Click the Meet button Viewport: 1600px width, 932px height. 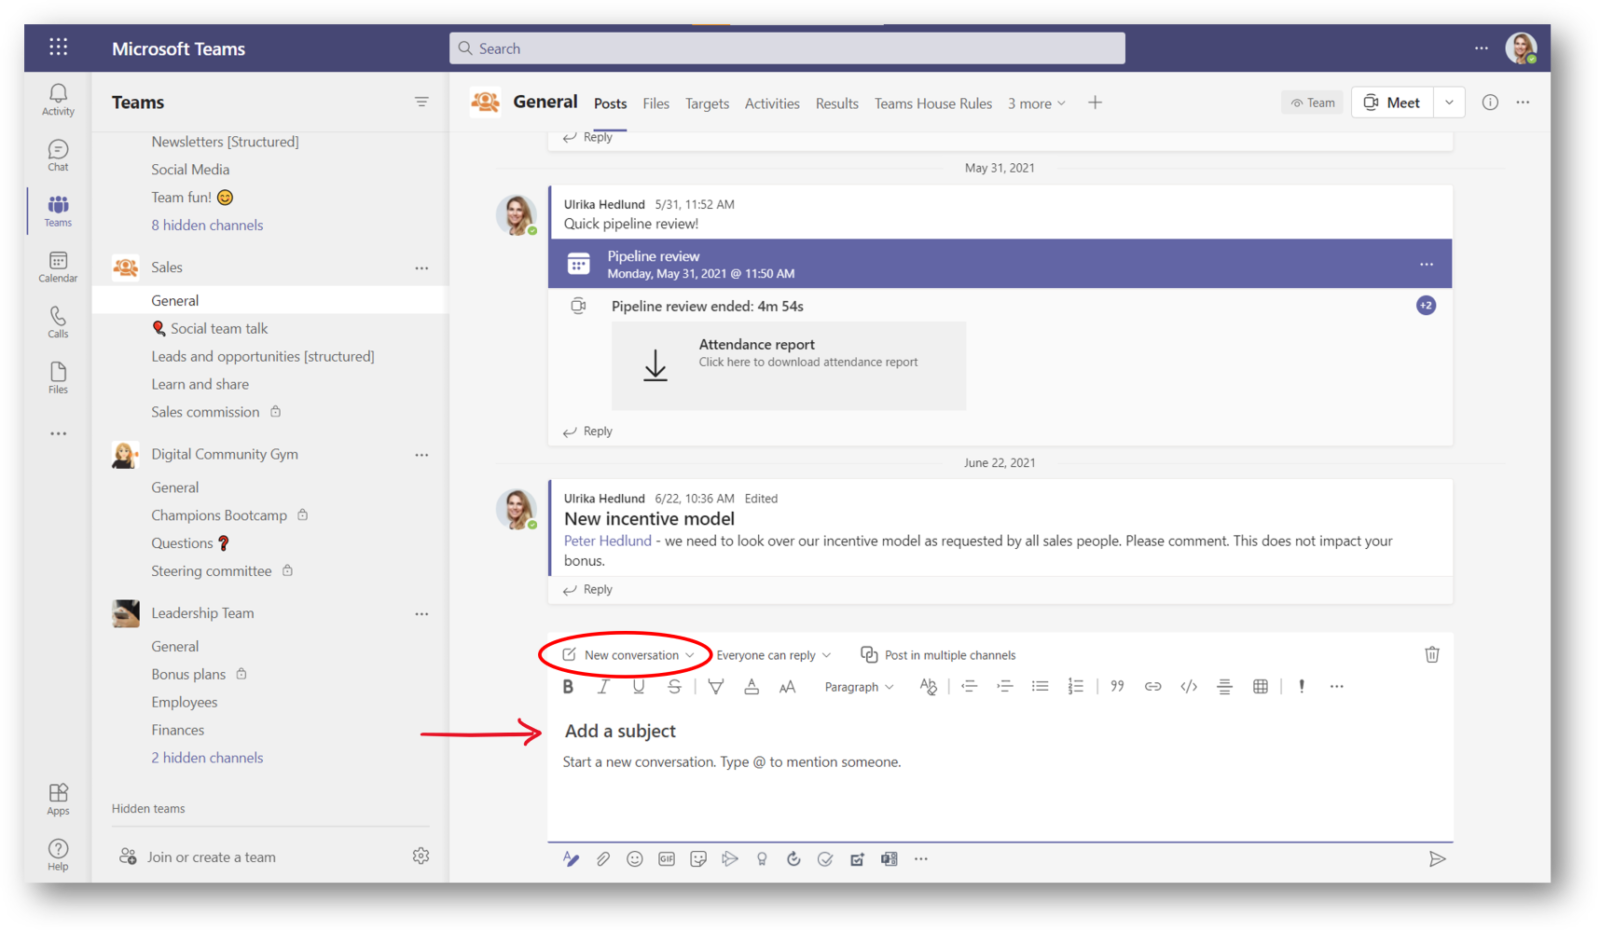click(x=1391, y=101)
